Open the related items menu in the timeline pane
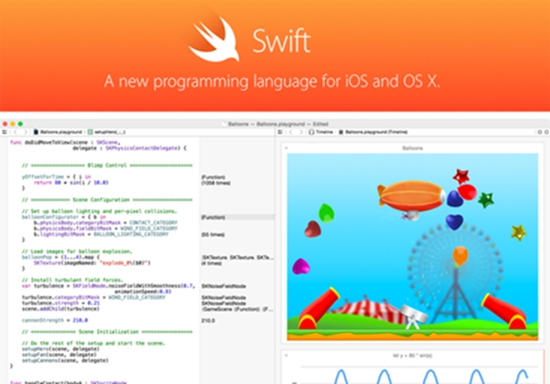Viewport: 550px width, 384px height. pos(280,132)
